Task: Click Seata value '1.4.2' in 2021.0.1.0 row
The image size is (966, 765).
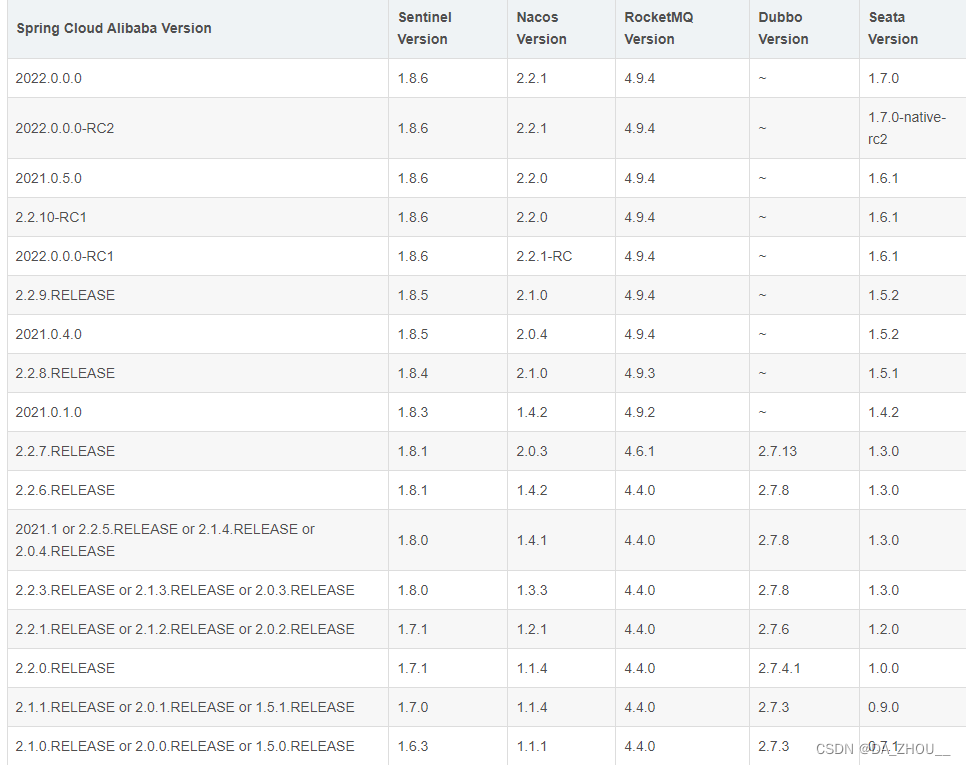Action: pyautogui.click(x=883, y=412)
